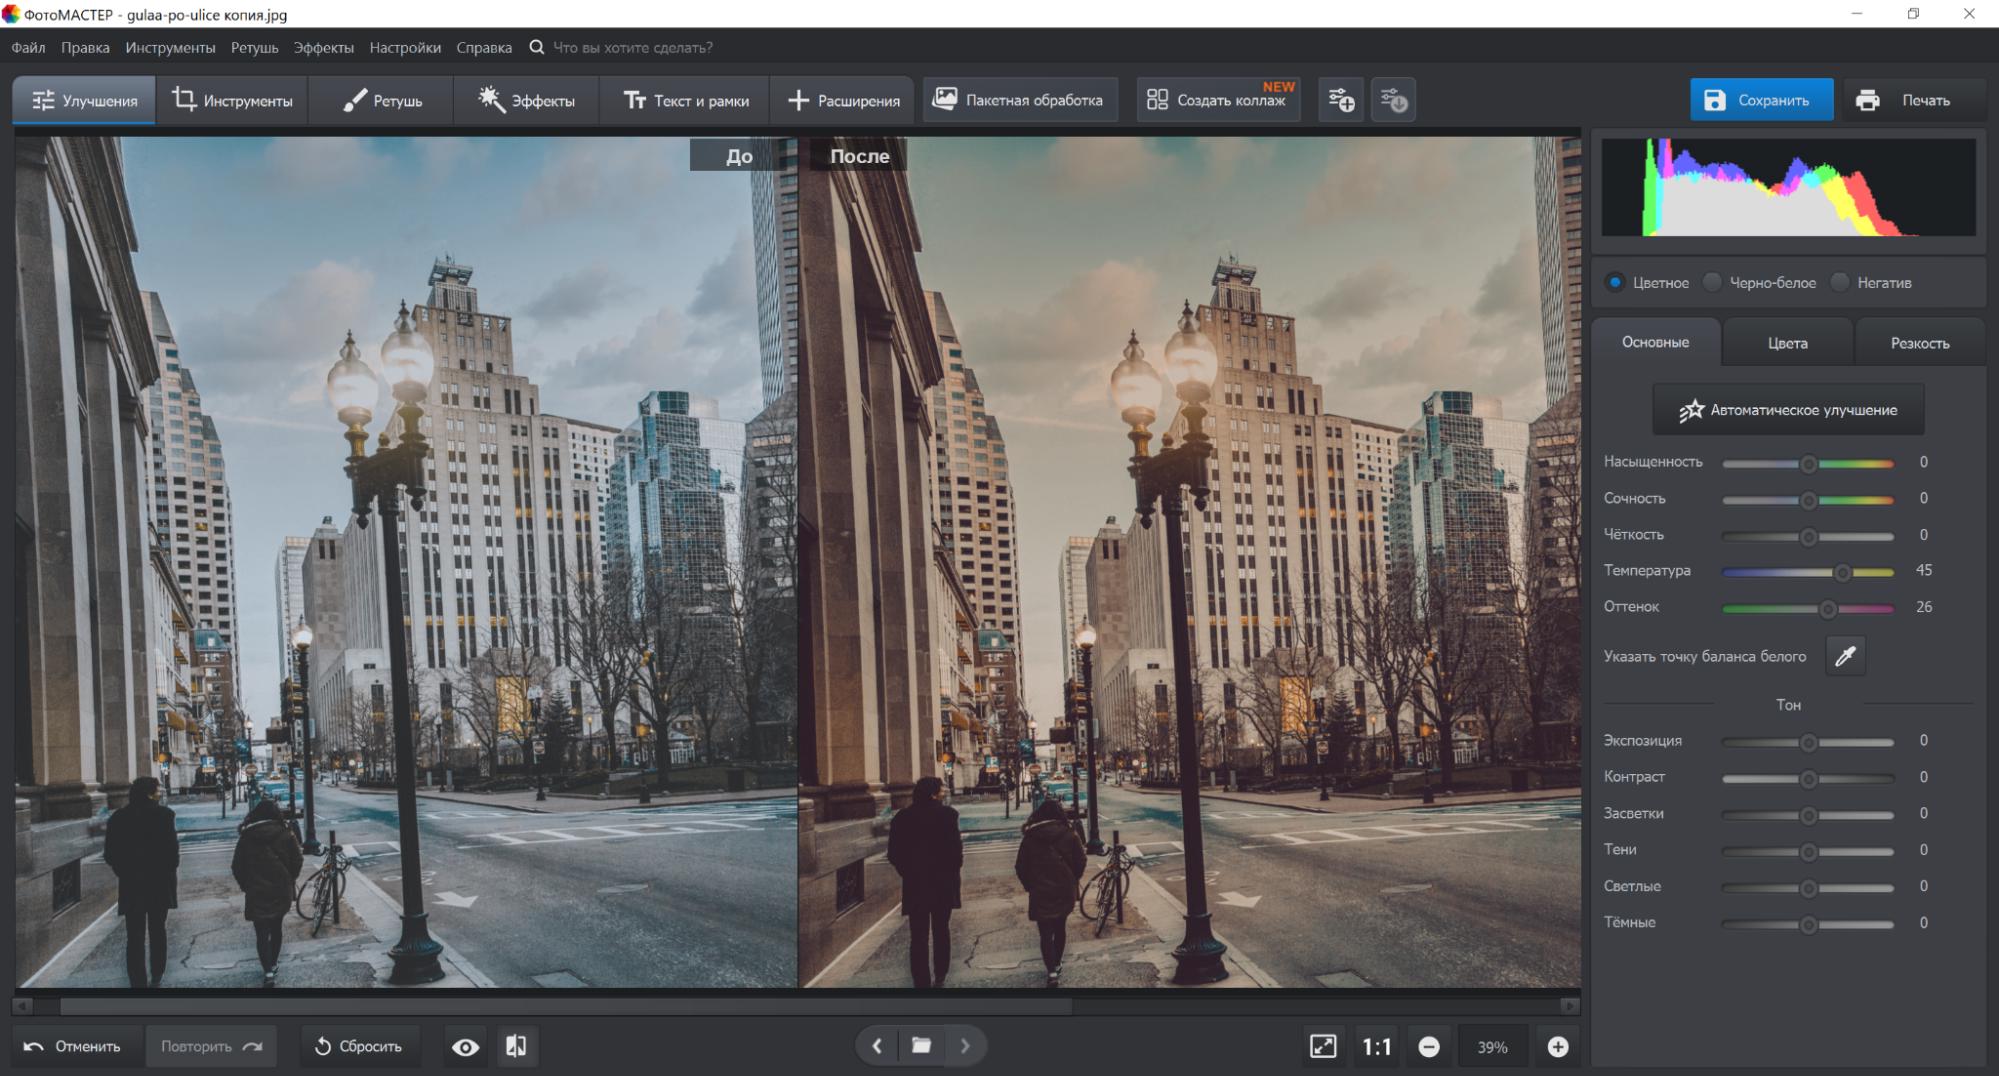The image size is (1999, 1076).
Task: Click the preset history sliders icon
Action: coord(1393,100)
